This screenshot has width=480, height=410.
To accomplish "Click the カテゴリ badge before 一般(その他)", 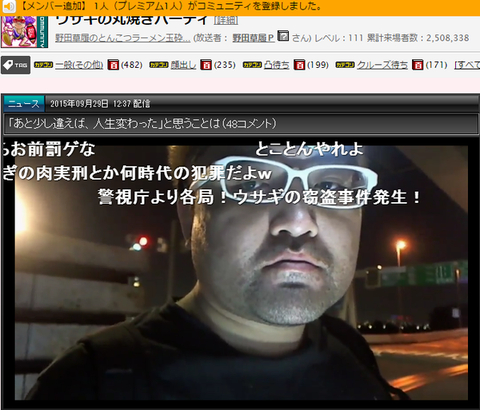I will (x=44, y=65).
